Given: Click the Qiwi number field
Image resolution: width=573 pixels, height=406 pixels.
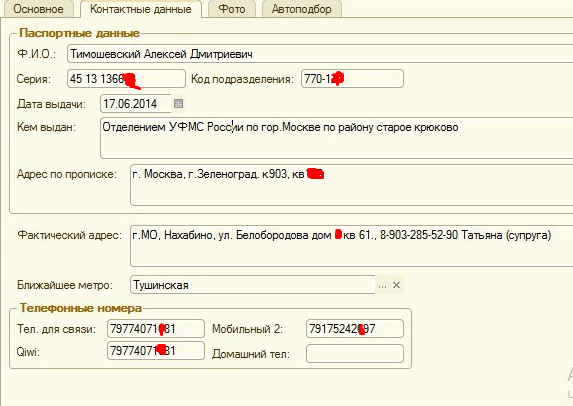Looking at the screenshot, I should pos(156,350).
